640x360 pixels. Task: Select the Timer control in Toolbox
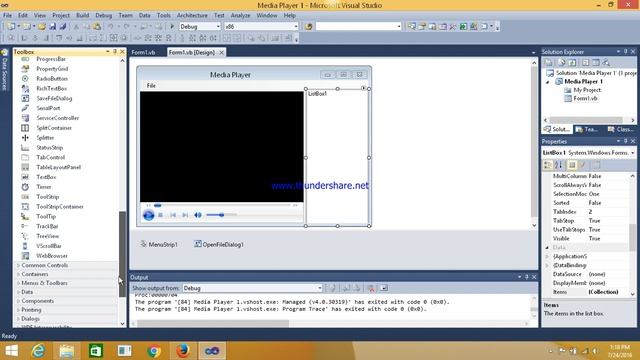coord(44,187)
